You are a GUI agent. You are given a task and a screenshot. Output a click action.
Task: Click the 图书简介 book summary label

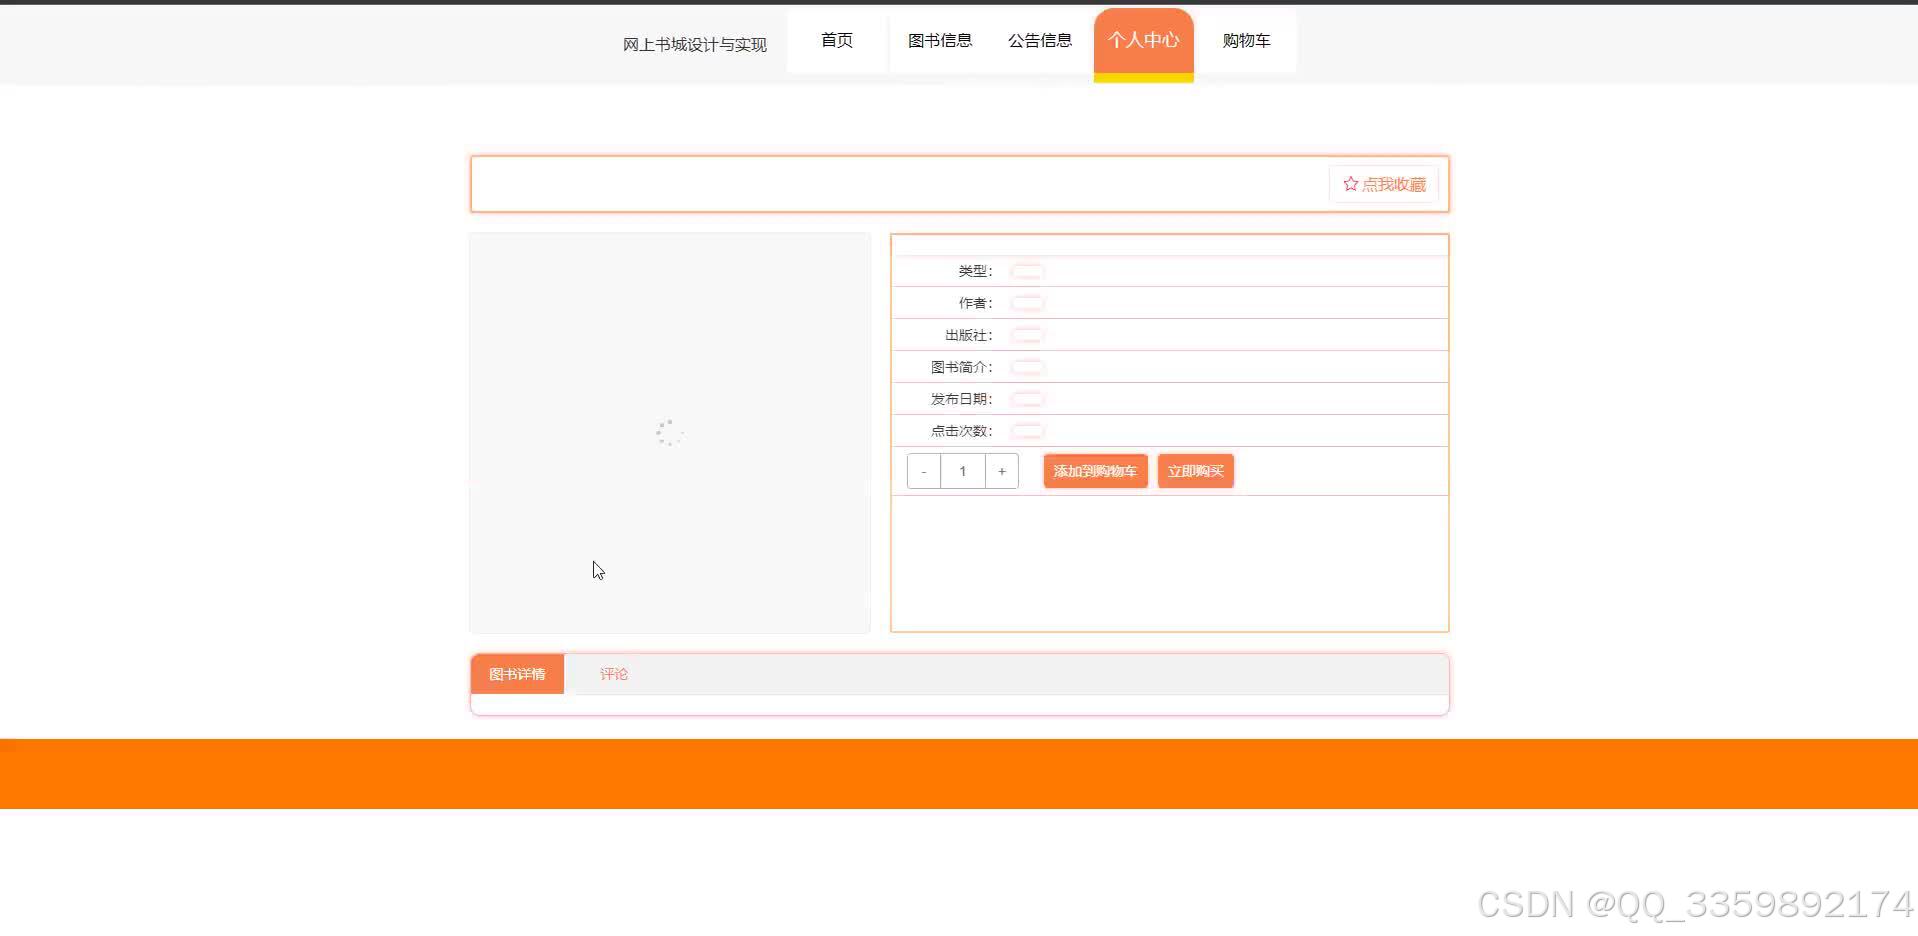click(961, 367)
